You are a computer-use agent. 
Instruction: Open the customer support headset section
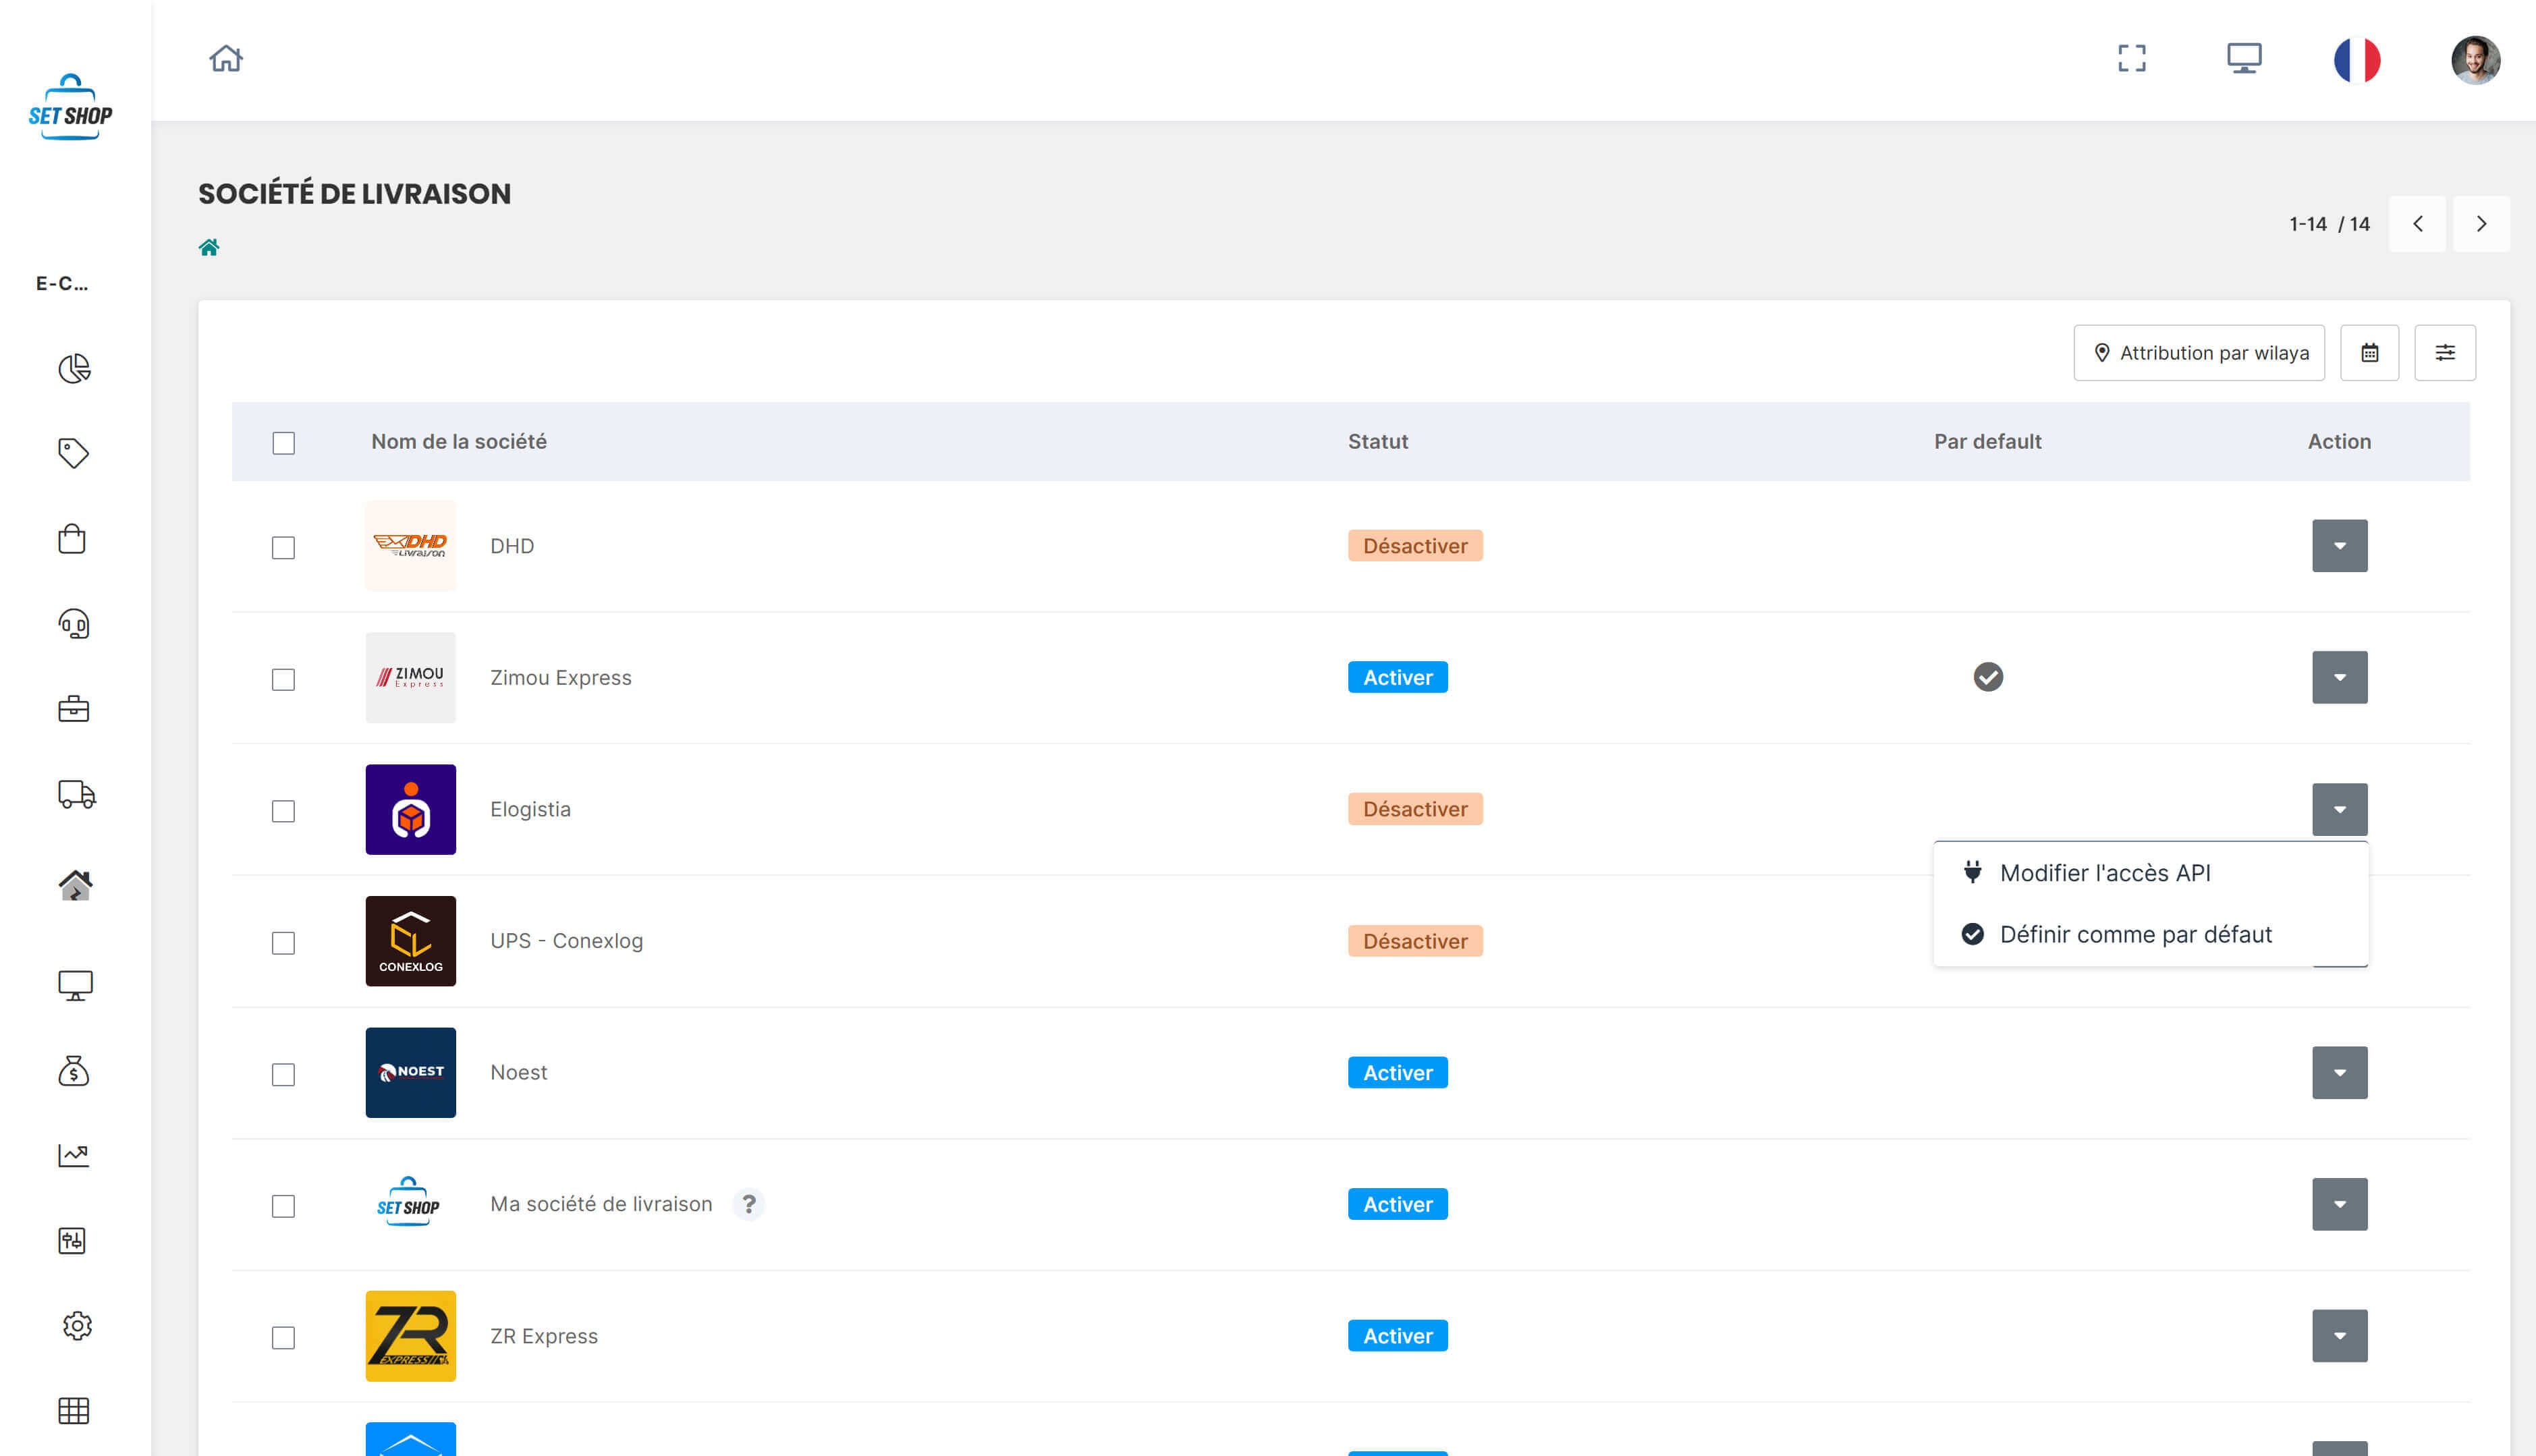pos(74,624)
